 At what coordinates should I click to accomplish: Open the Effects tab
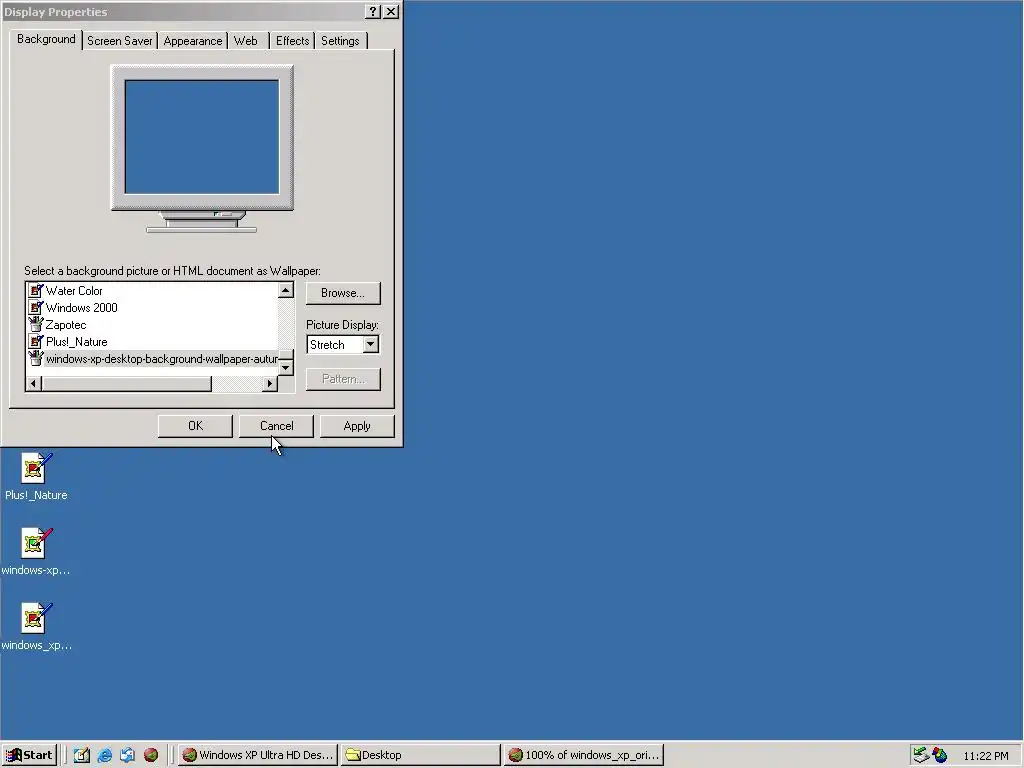tap(292, 40)
